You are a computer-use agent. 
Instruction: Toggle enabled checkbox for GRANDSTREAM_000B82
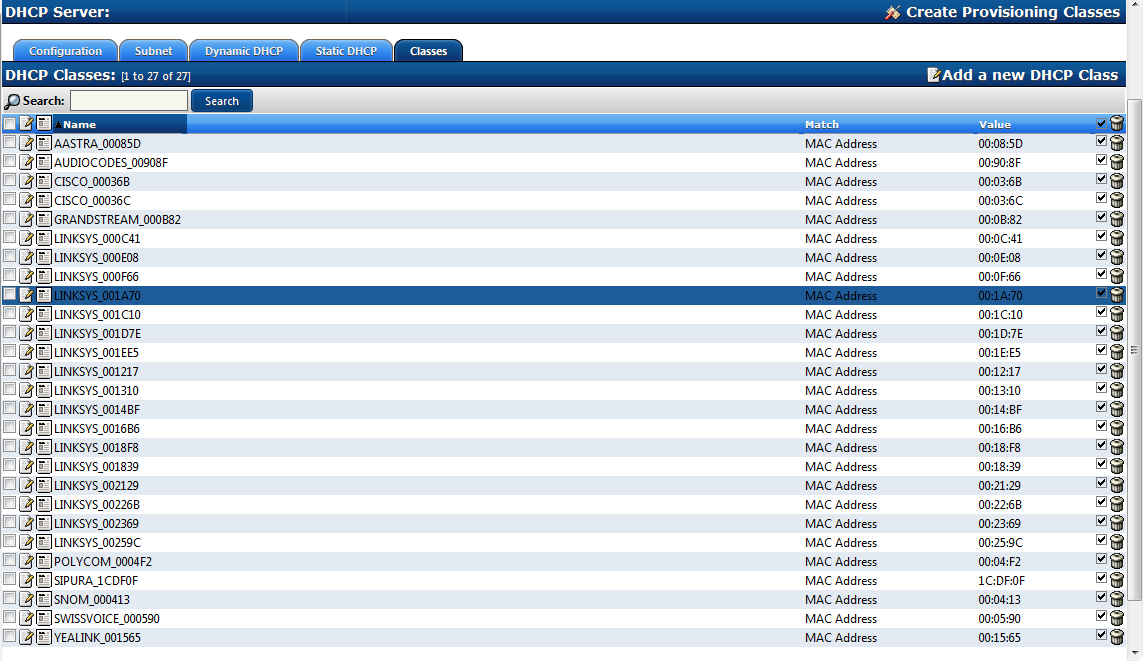coord(1101,217)
